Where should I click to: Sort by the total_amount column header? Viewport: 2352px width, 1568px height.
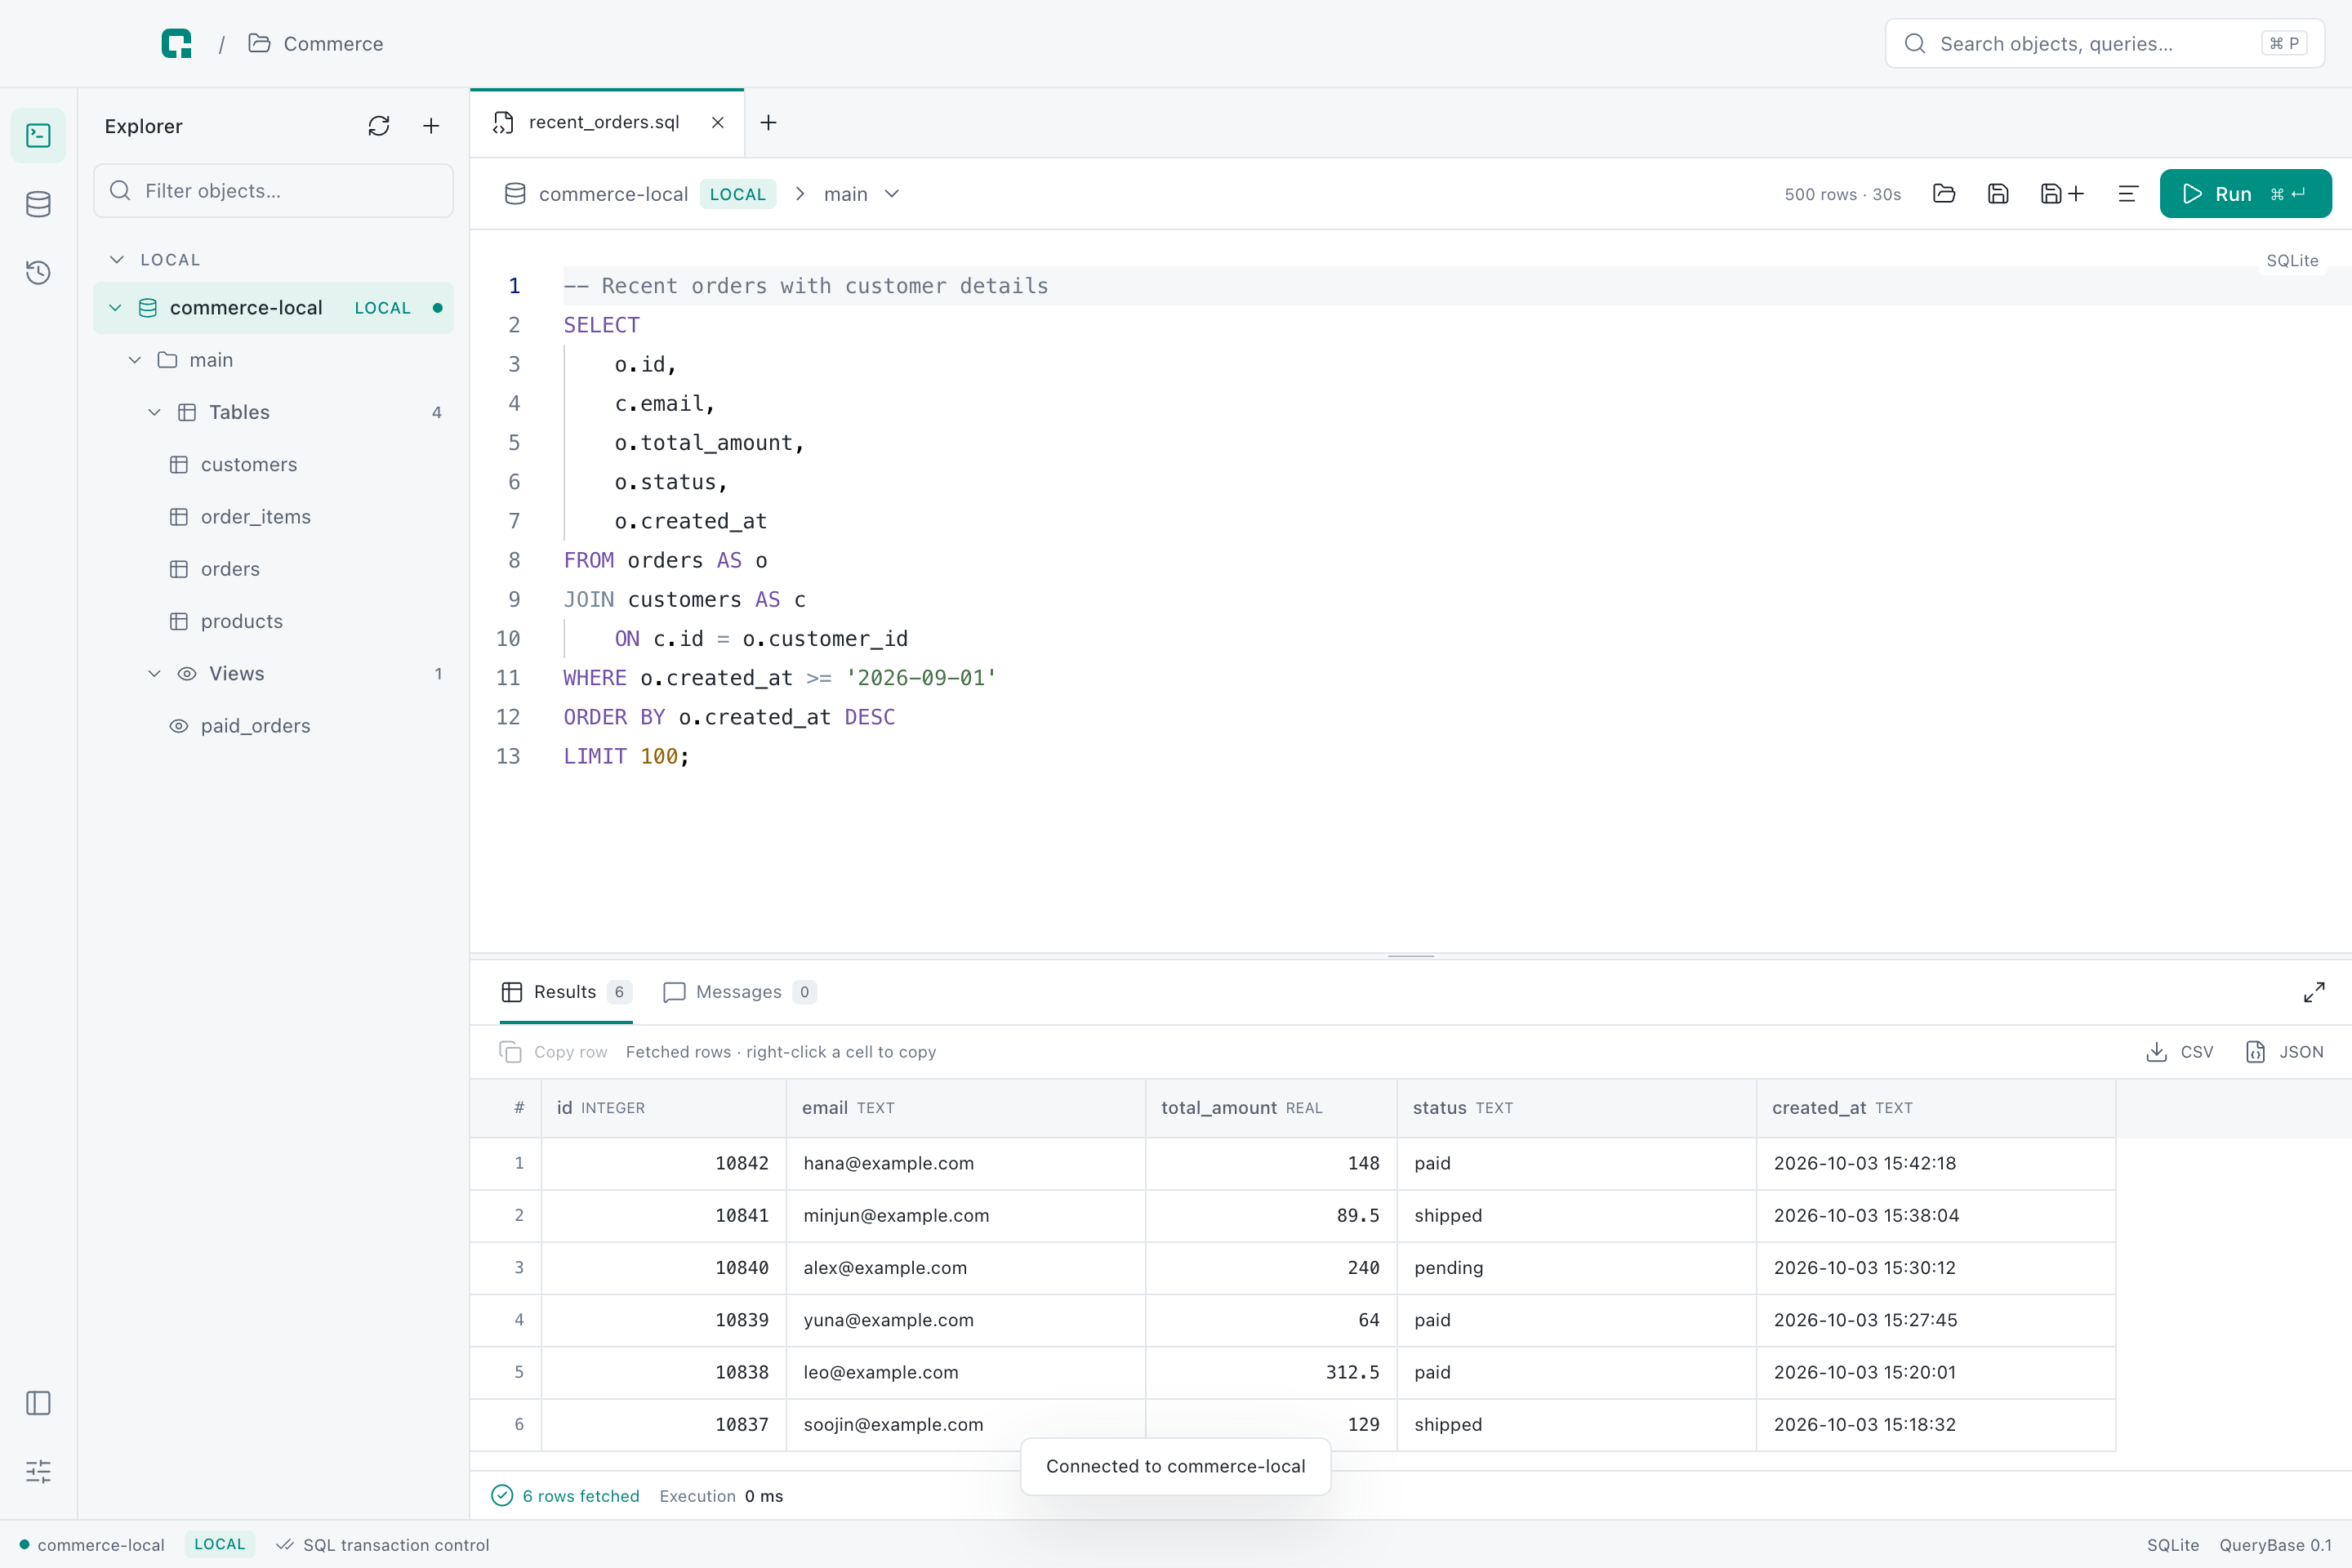1271,1108
